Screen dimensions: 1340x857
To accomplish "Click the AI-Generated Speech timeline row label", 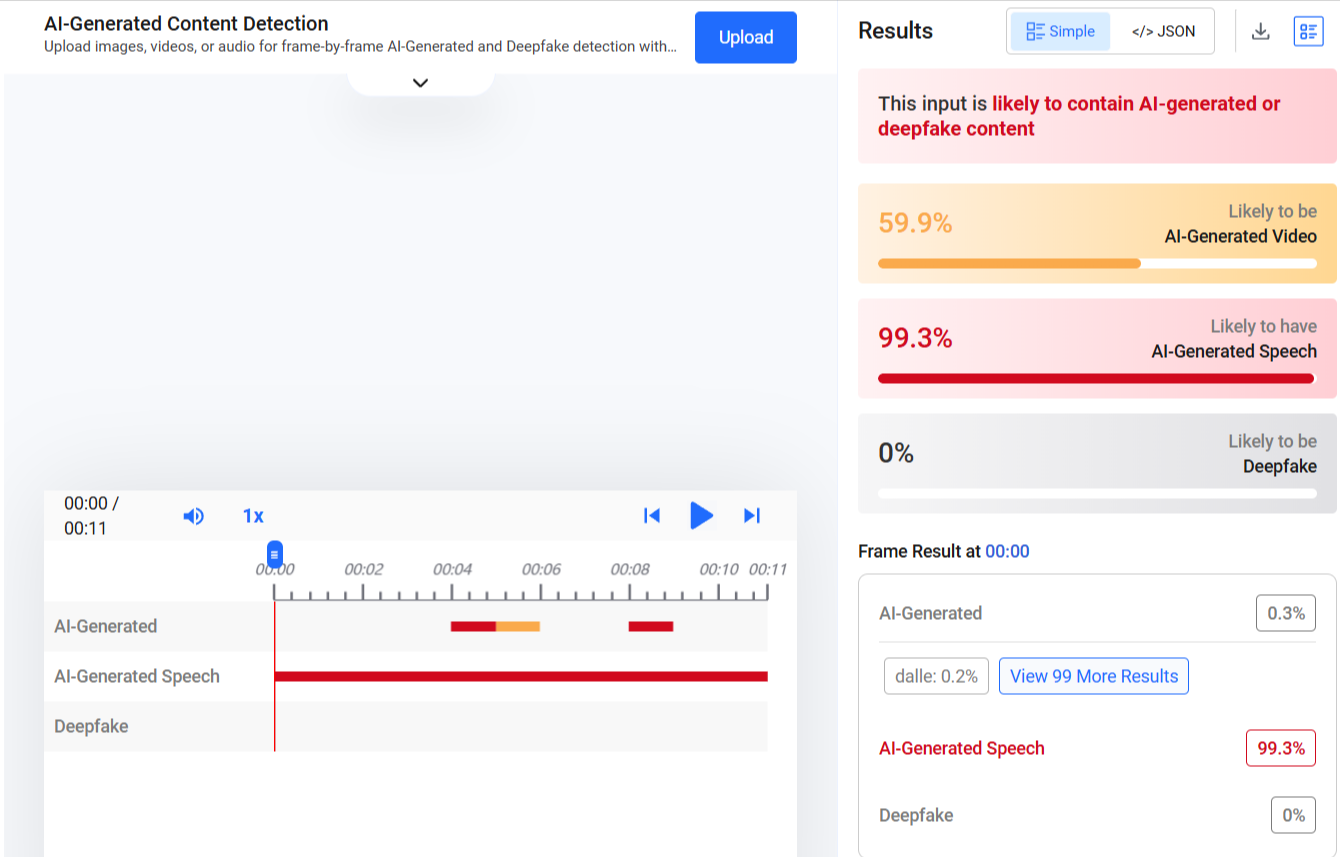I will point(137,677).
